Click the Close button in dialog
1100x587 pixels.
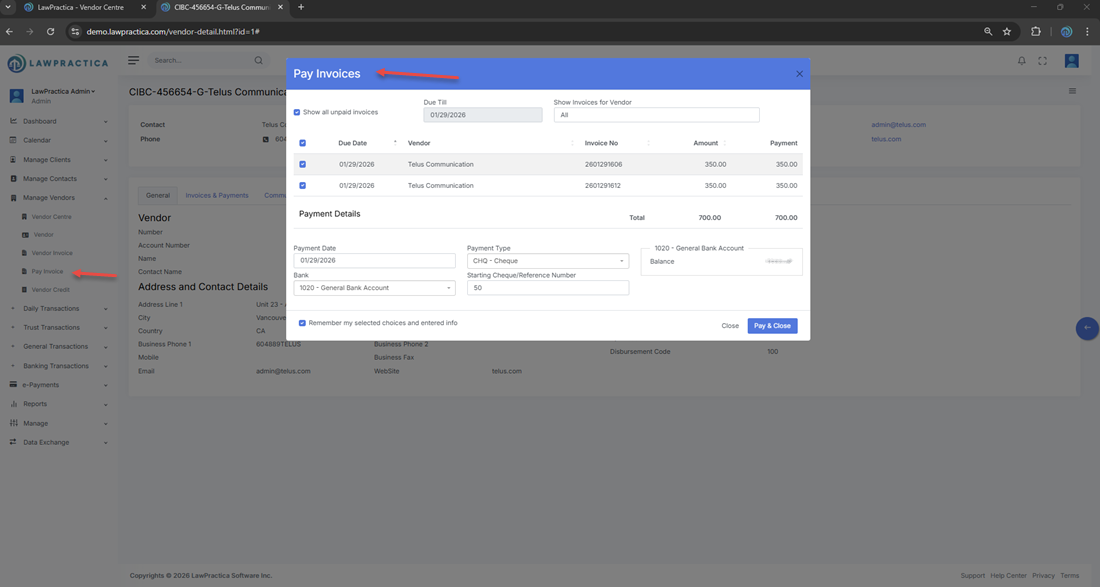730,326
